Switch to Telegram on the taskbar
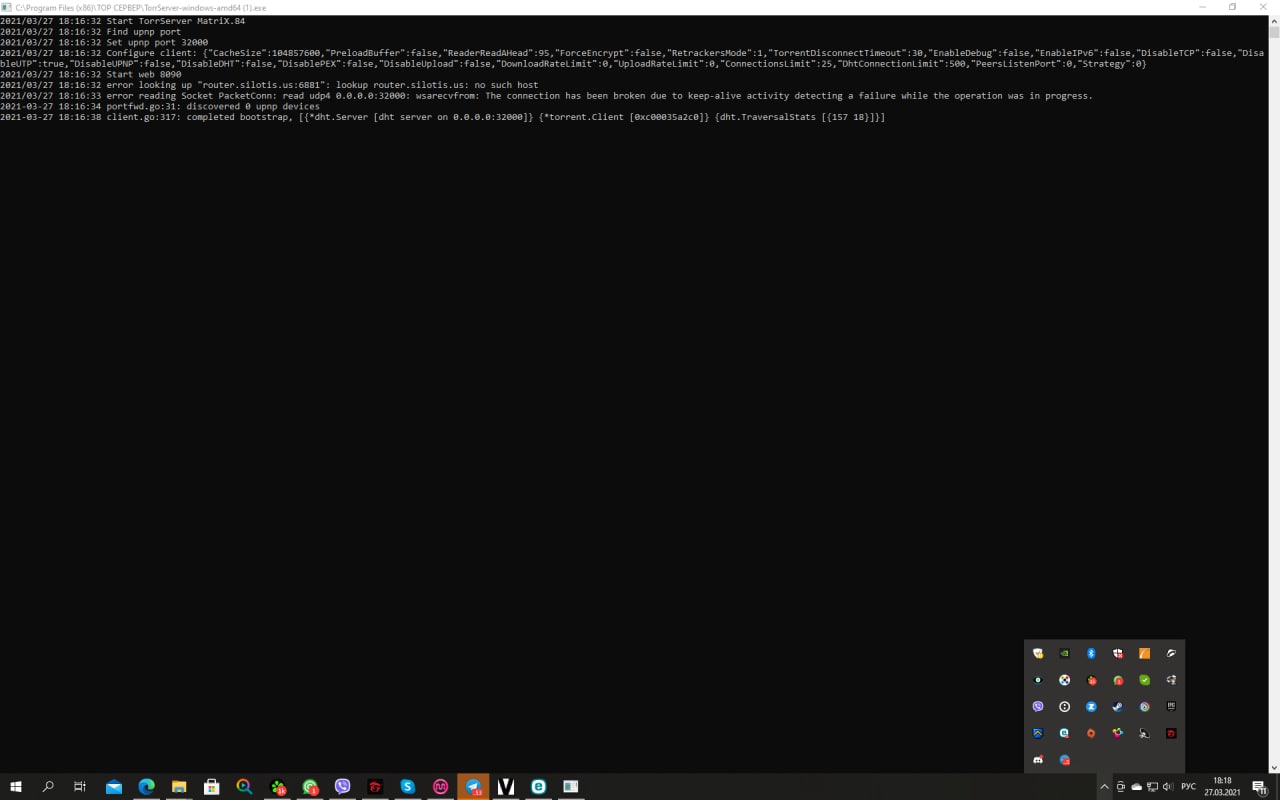Screen dimensions: 1280x800 [473, 787]
